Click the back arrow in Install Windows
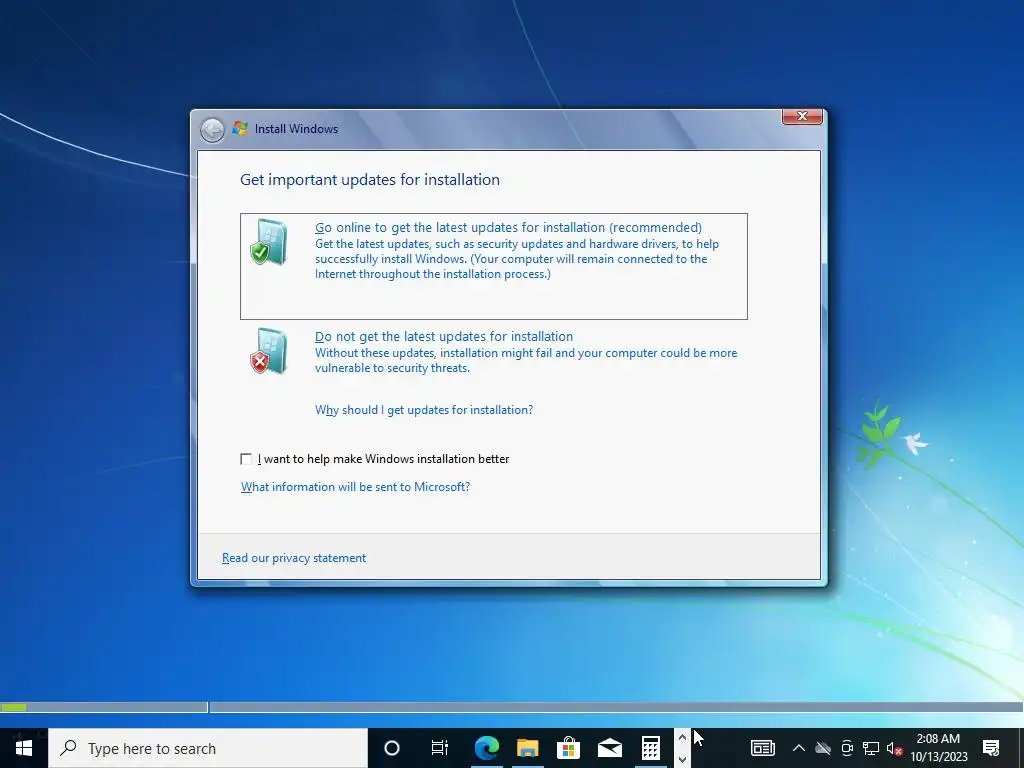 (x=212, y=129)
